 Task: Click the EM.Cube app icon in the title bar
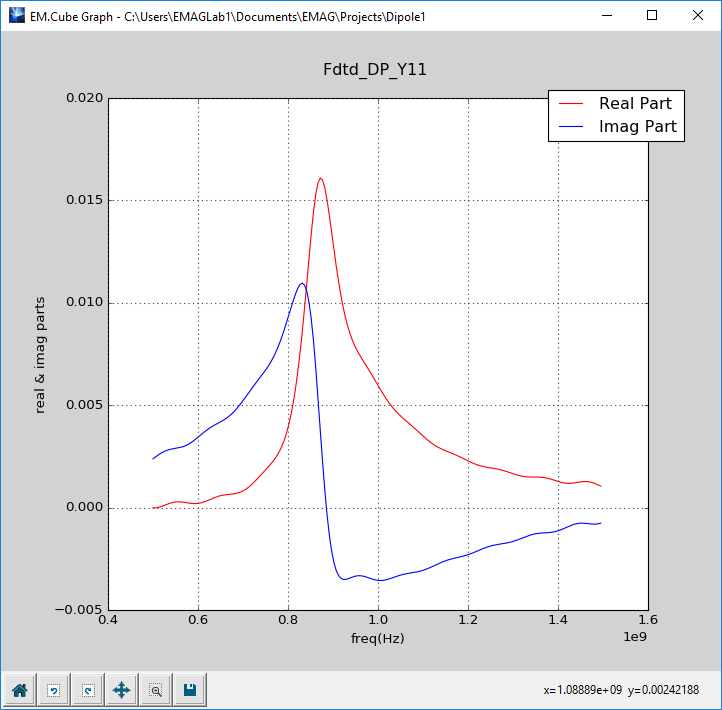coord(15,16)
